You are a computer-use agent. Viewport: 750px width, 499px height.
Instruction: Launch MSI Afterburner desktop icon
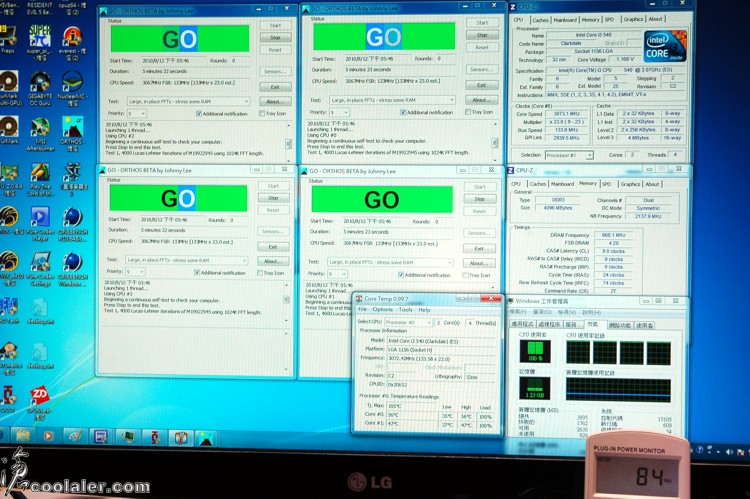click(40, 133)
